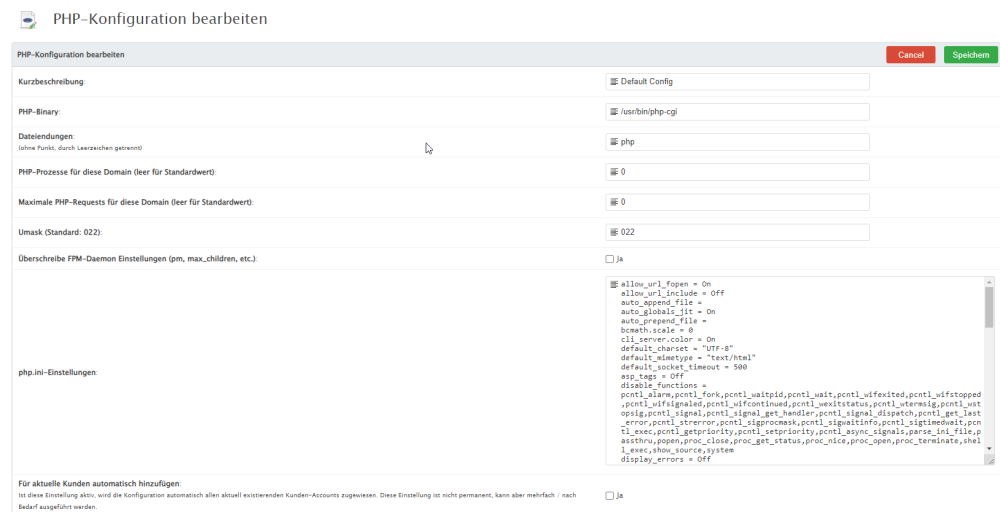Click the 'php.ini-Einstellungen:' label
Screen dimensions: 1000x512
57,372
